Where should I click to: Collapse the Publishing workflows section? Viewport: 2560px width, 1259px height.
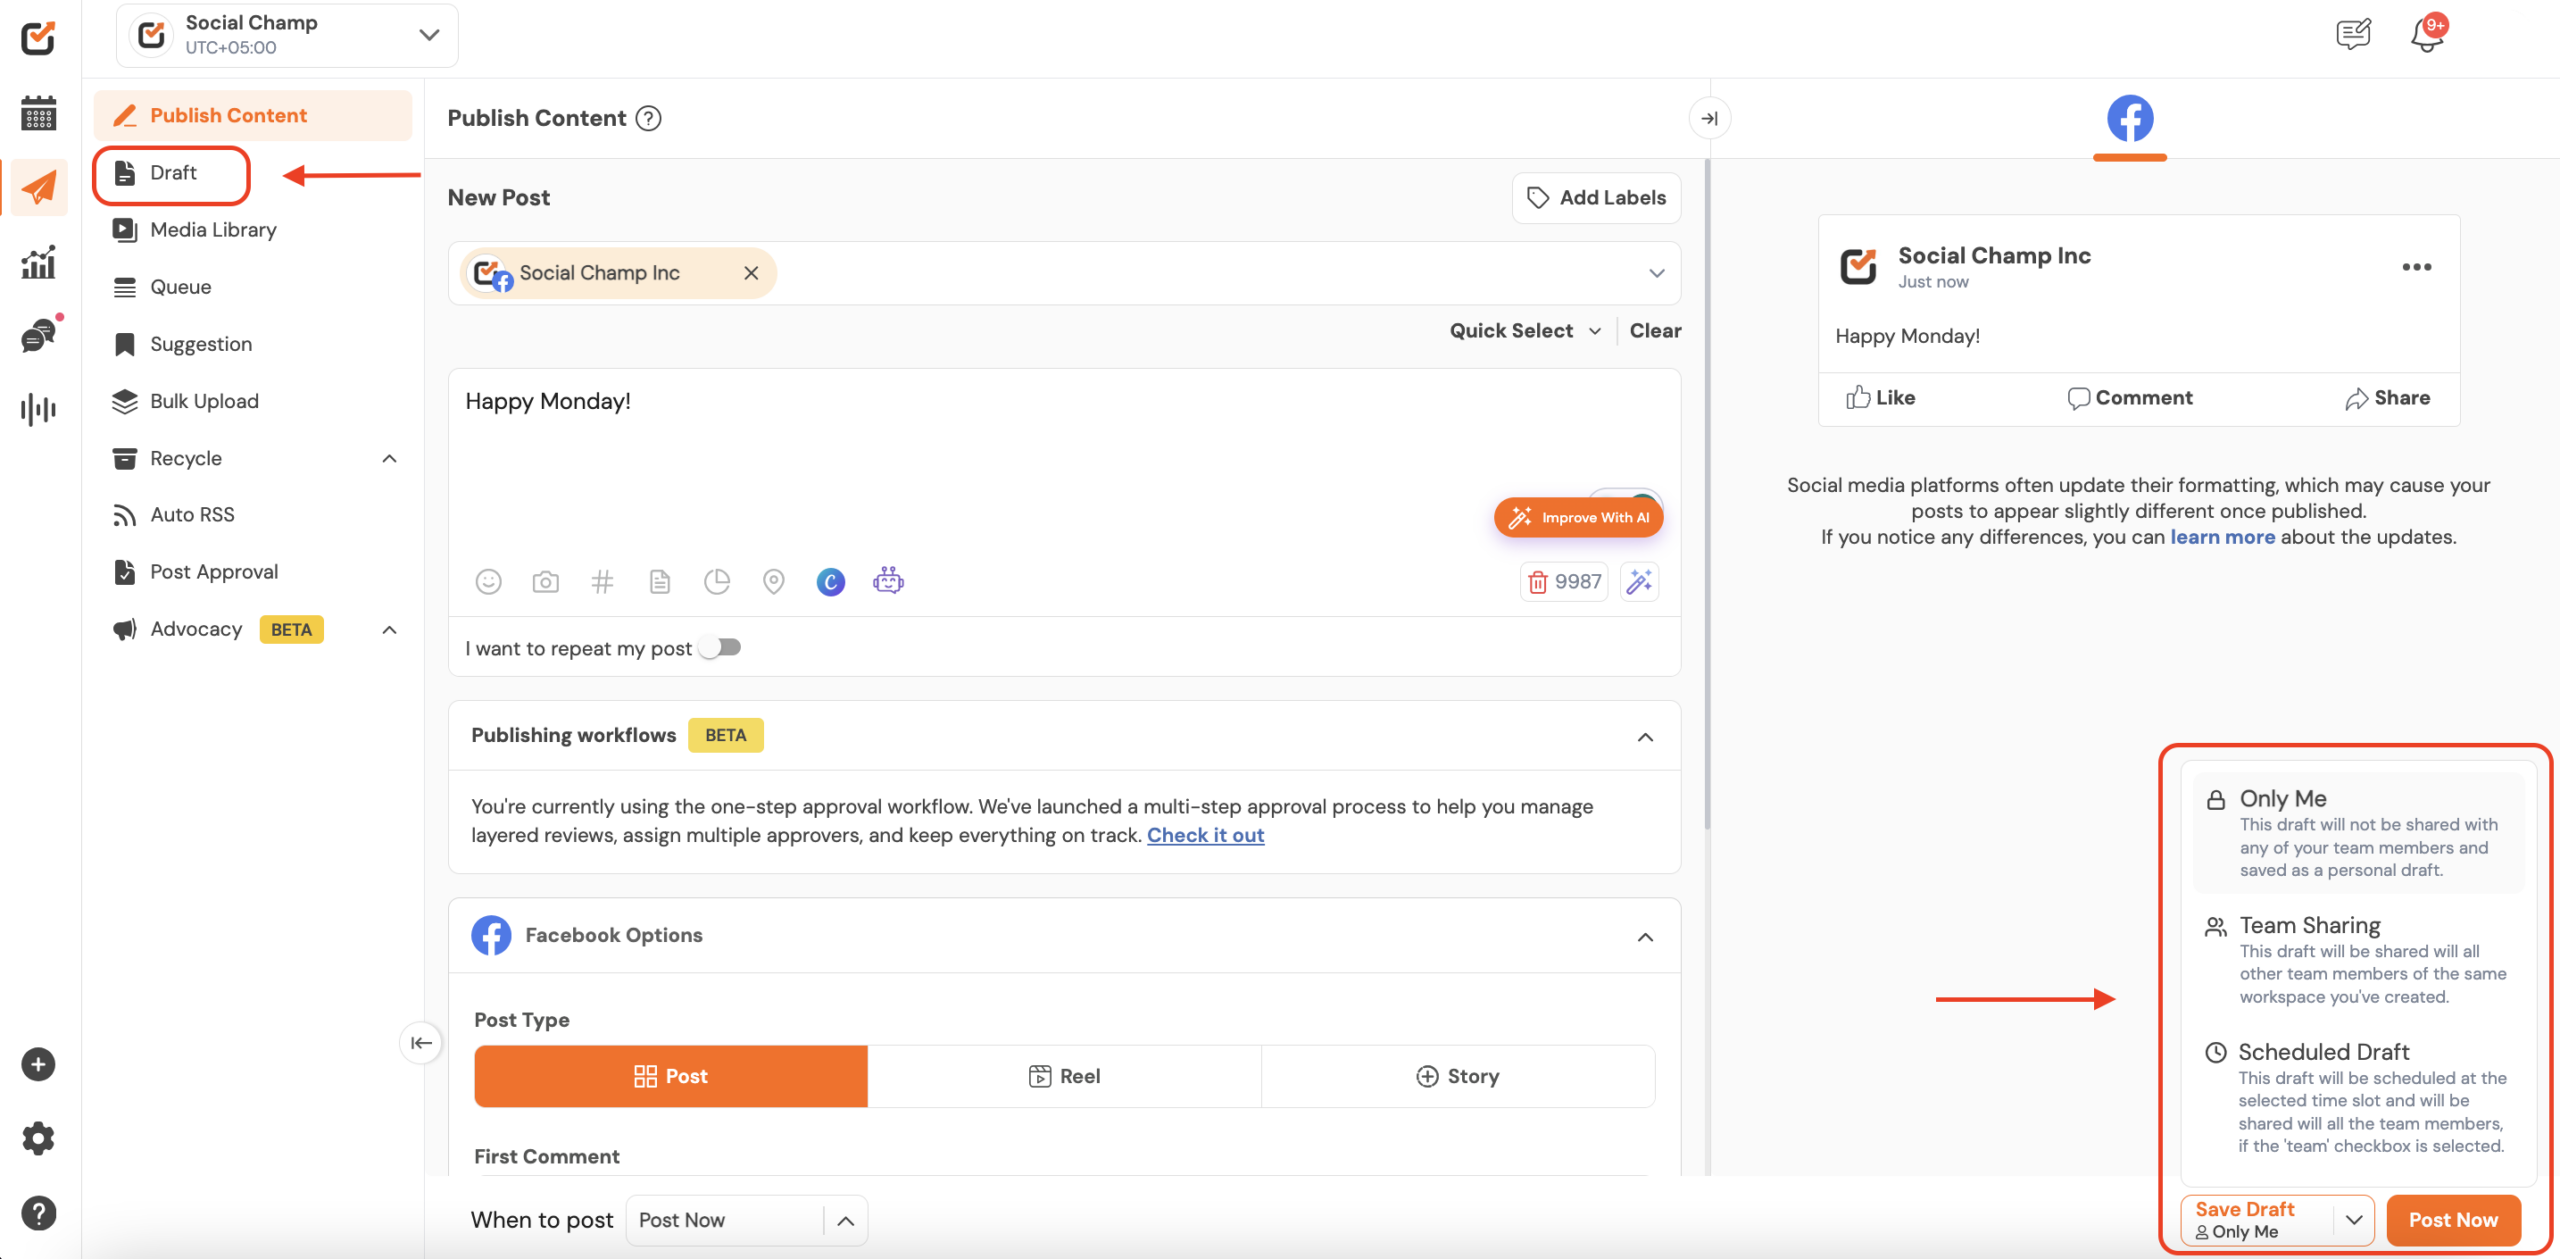[x=1645, y=737]
